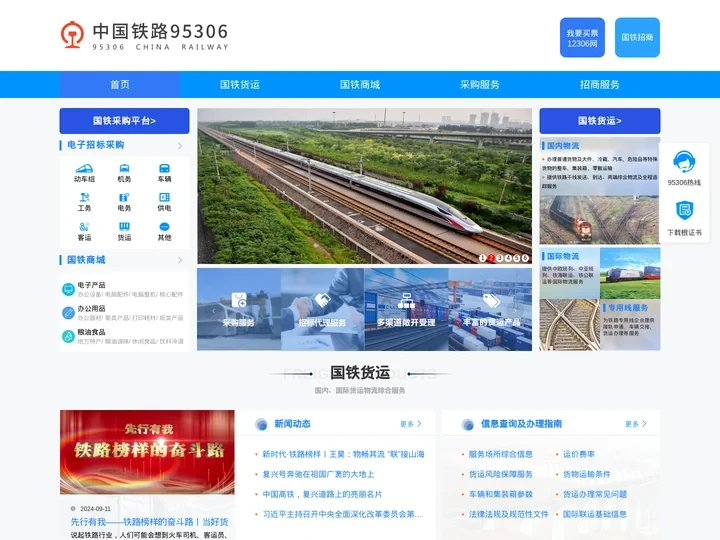Open 货运办理常见问题 link
The height and width of the screenshot is (540, 720).
[595, 495]
